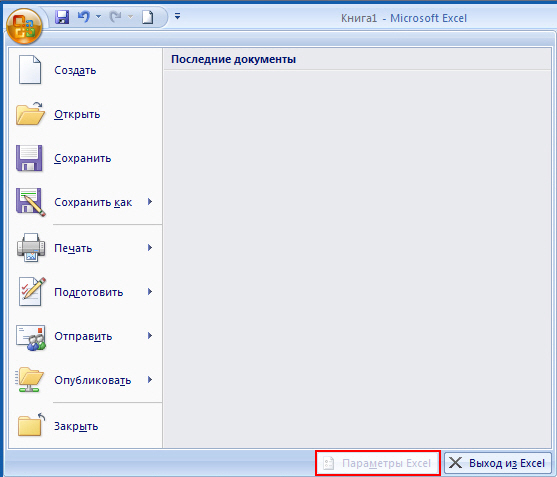
Task: Click the checklist pencil icon beside Подготовить
Action: [32, 291]
